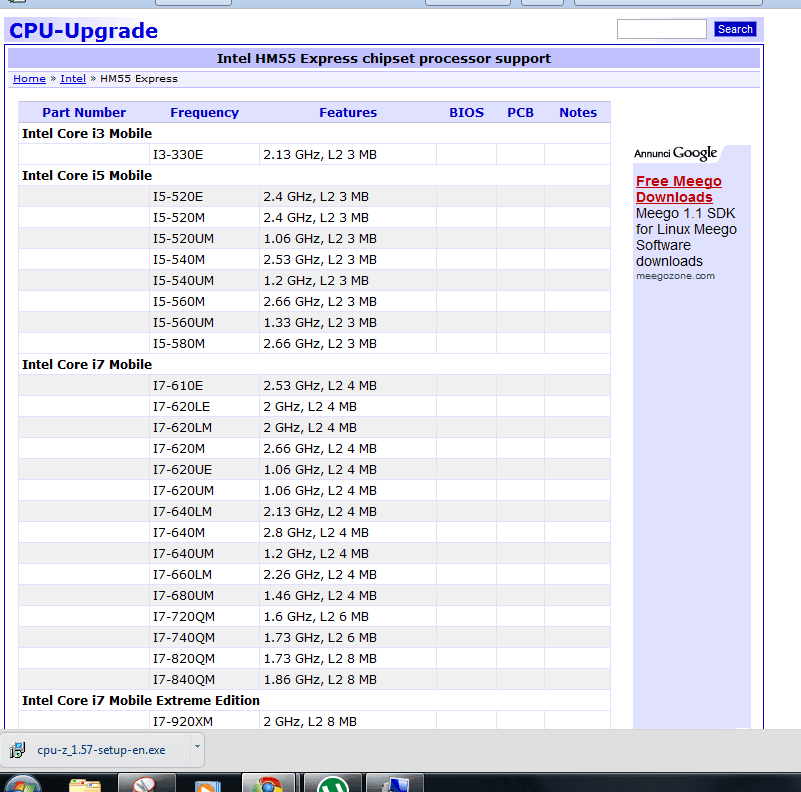Select the I5-540M processor entry
The width and height of the screenshot is (801, 792).
[179, 259]
